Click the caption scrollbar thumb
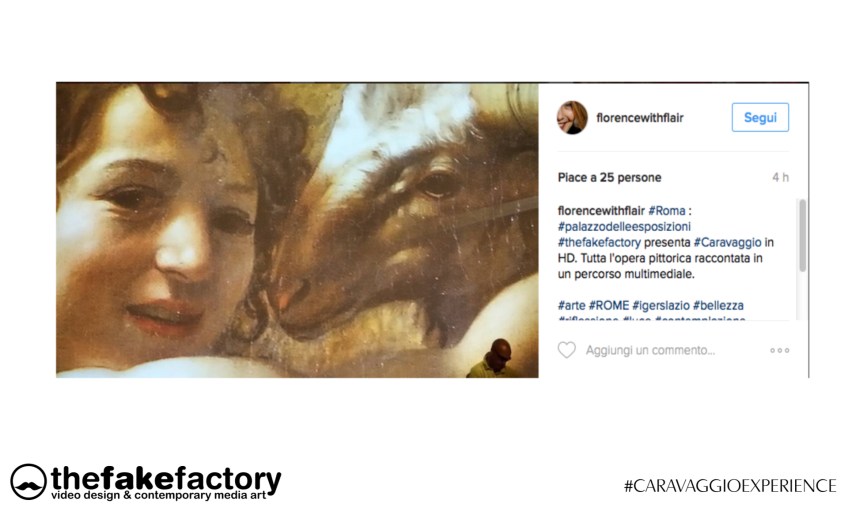 tap(803, 235)
